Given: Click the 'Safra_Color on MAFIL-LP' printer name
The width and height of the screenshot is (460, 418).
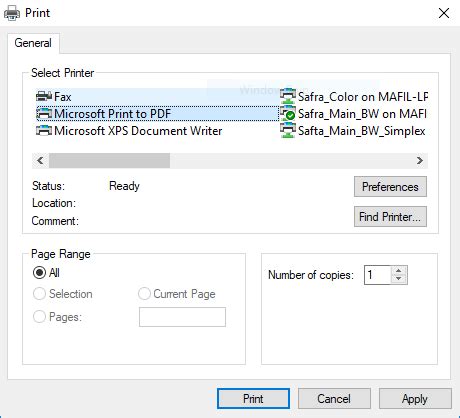Looking at the screenshot, I should coord(363,97).
